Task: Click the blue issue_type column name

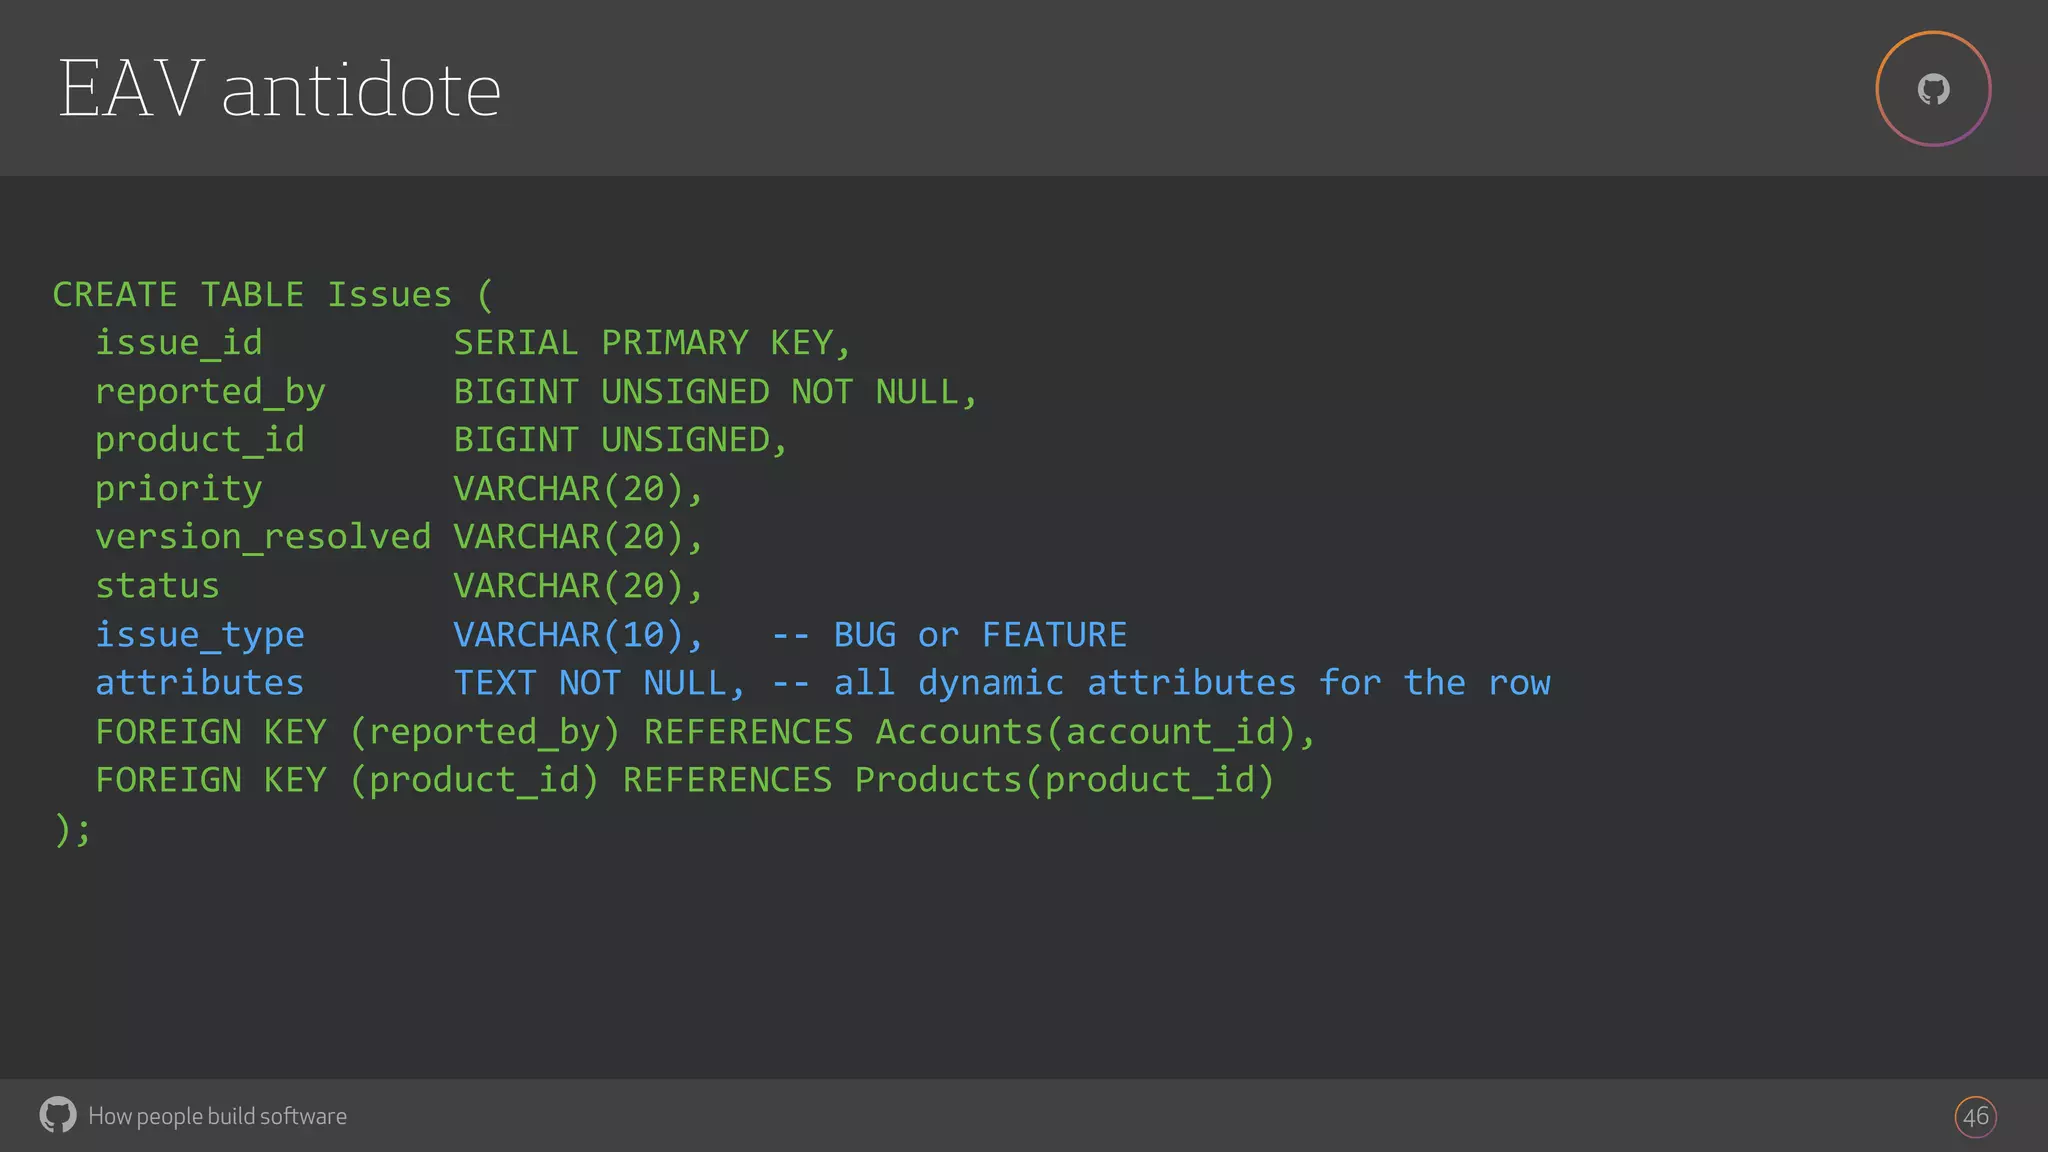Action: pos(200,635)
